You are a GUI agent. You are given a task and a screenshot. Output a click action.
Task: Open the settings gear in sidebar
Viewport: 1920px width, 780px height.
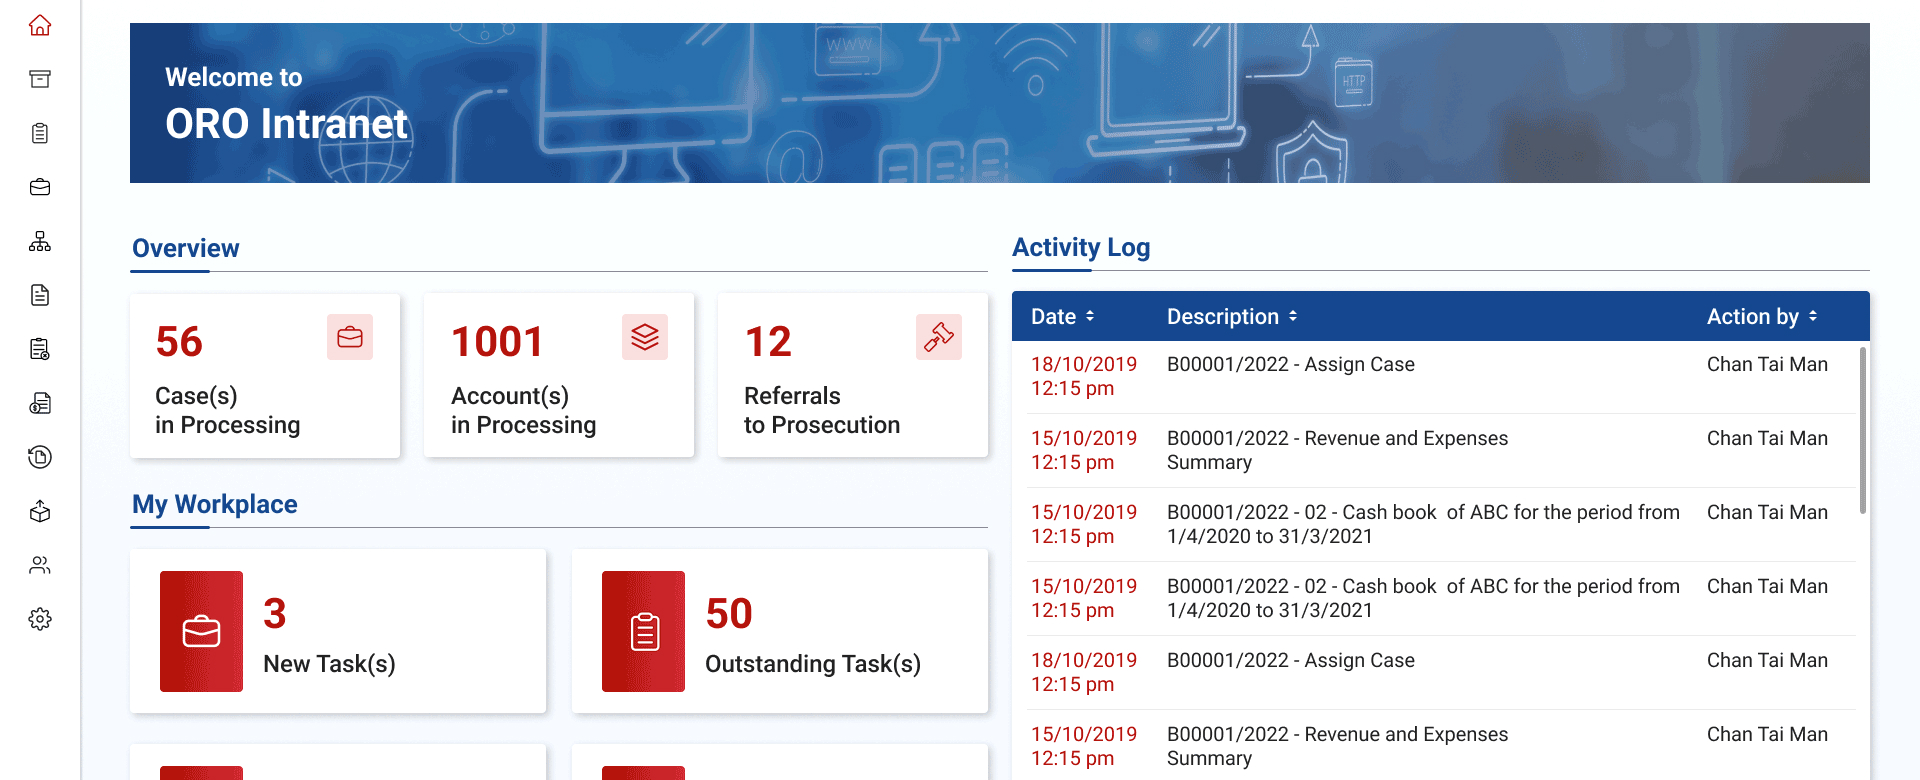[x=40, y=619]
